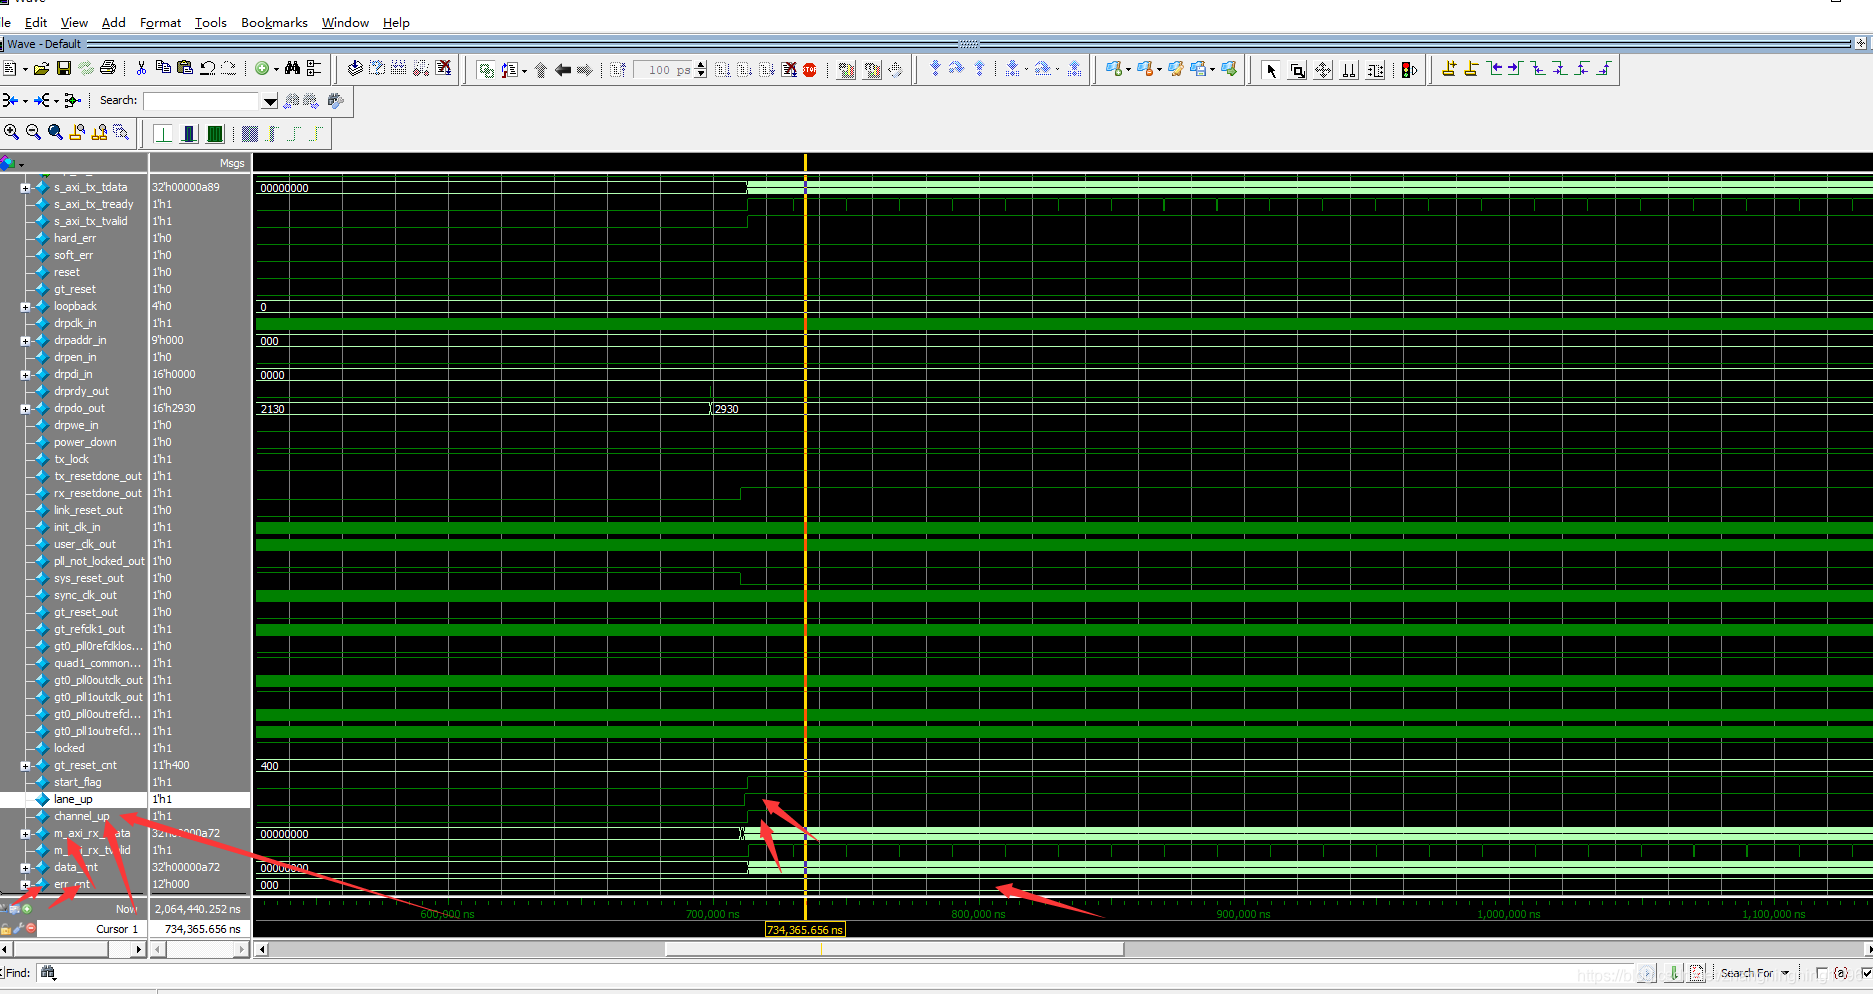Viewport: 1873px width, 994px height.
Task: Select the Zoom mouse mode icon
Action: [1297, 70]
